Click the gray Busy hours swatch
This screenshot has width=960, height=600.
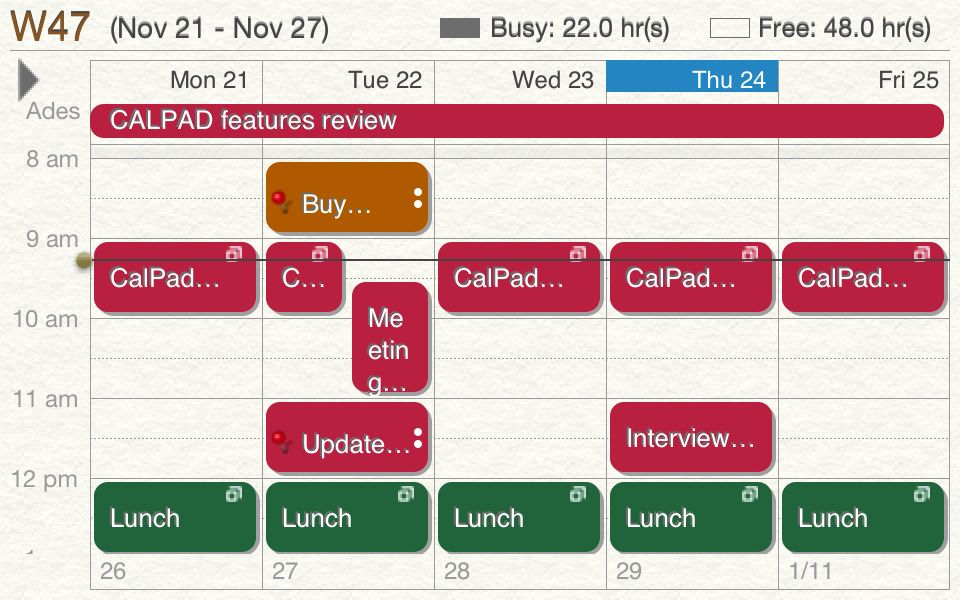point(460,28)
